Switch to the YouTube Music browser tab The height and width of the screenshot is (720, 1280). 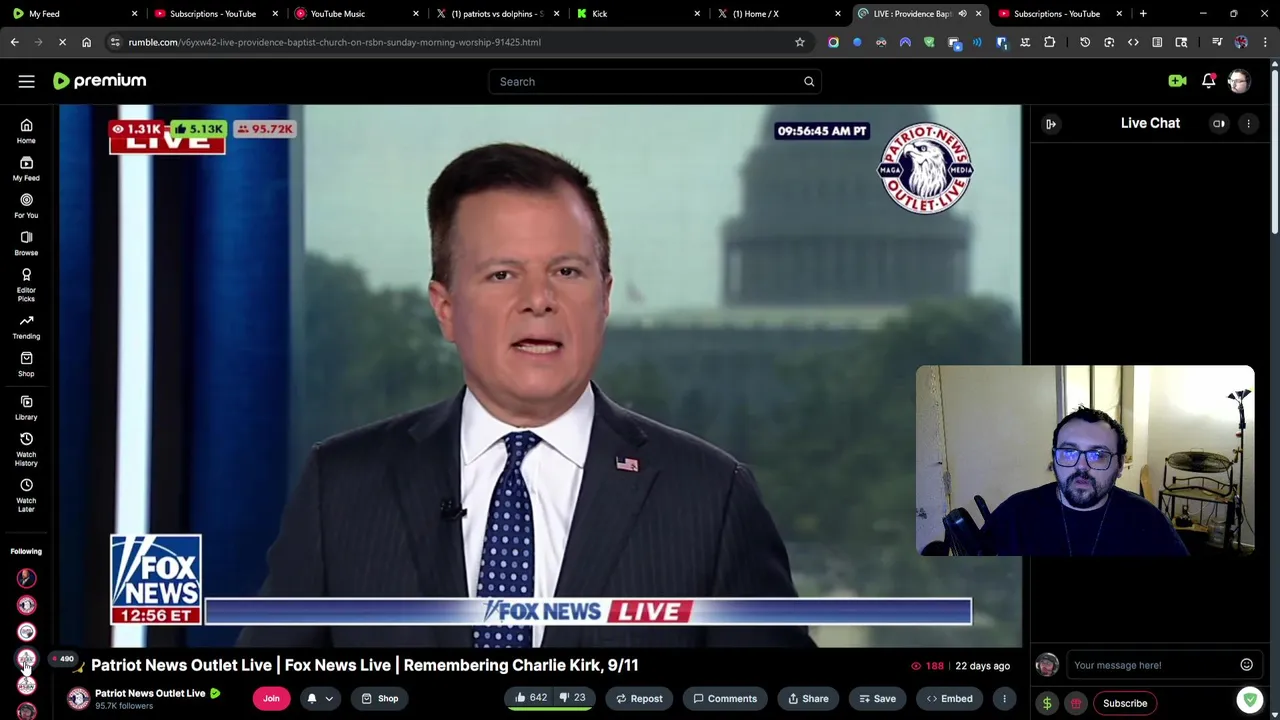pyautogui.click(x=355, y=14)
